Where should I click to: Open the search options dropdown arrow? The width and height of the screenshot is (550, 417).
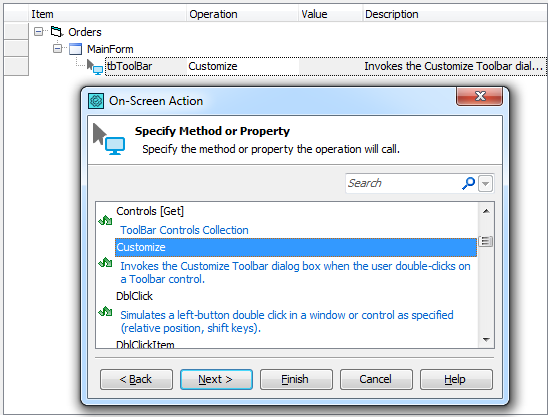point(485,183)
